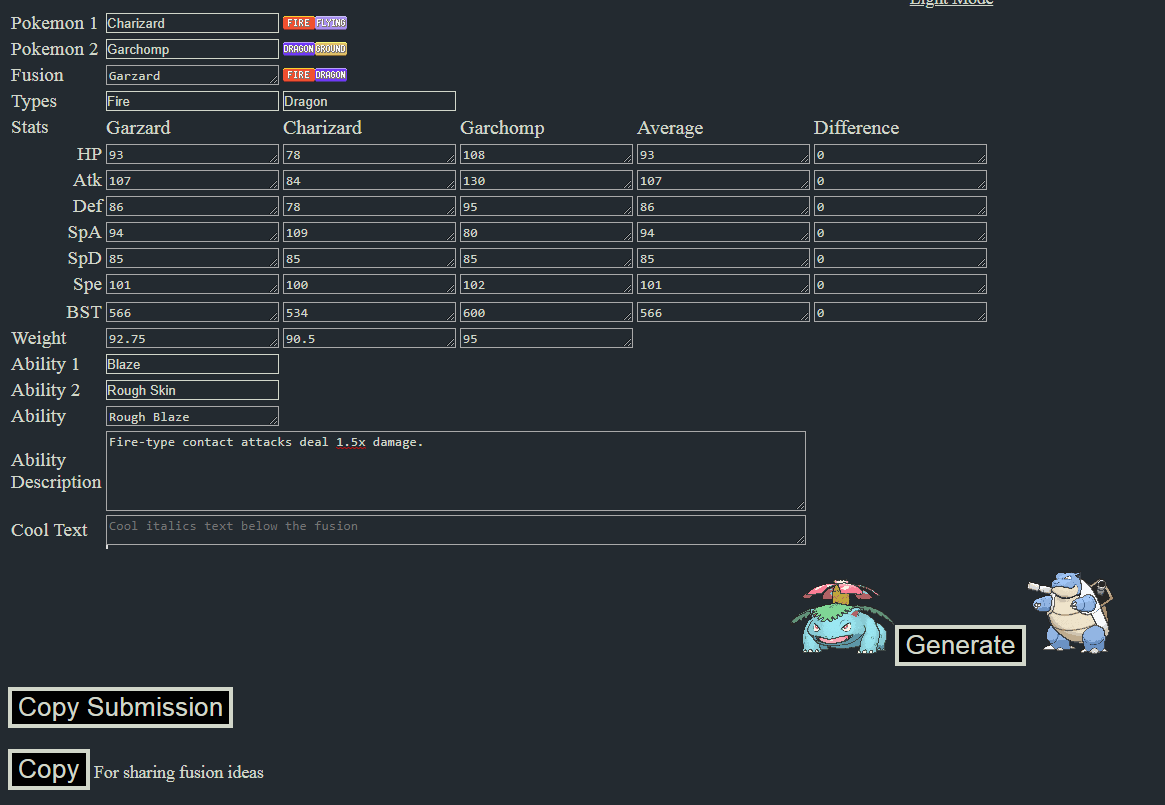Click the Garchomp BST field showing 600
1165x805 pixels.
tap(546, 312)
